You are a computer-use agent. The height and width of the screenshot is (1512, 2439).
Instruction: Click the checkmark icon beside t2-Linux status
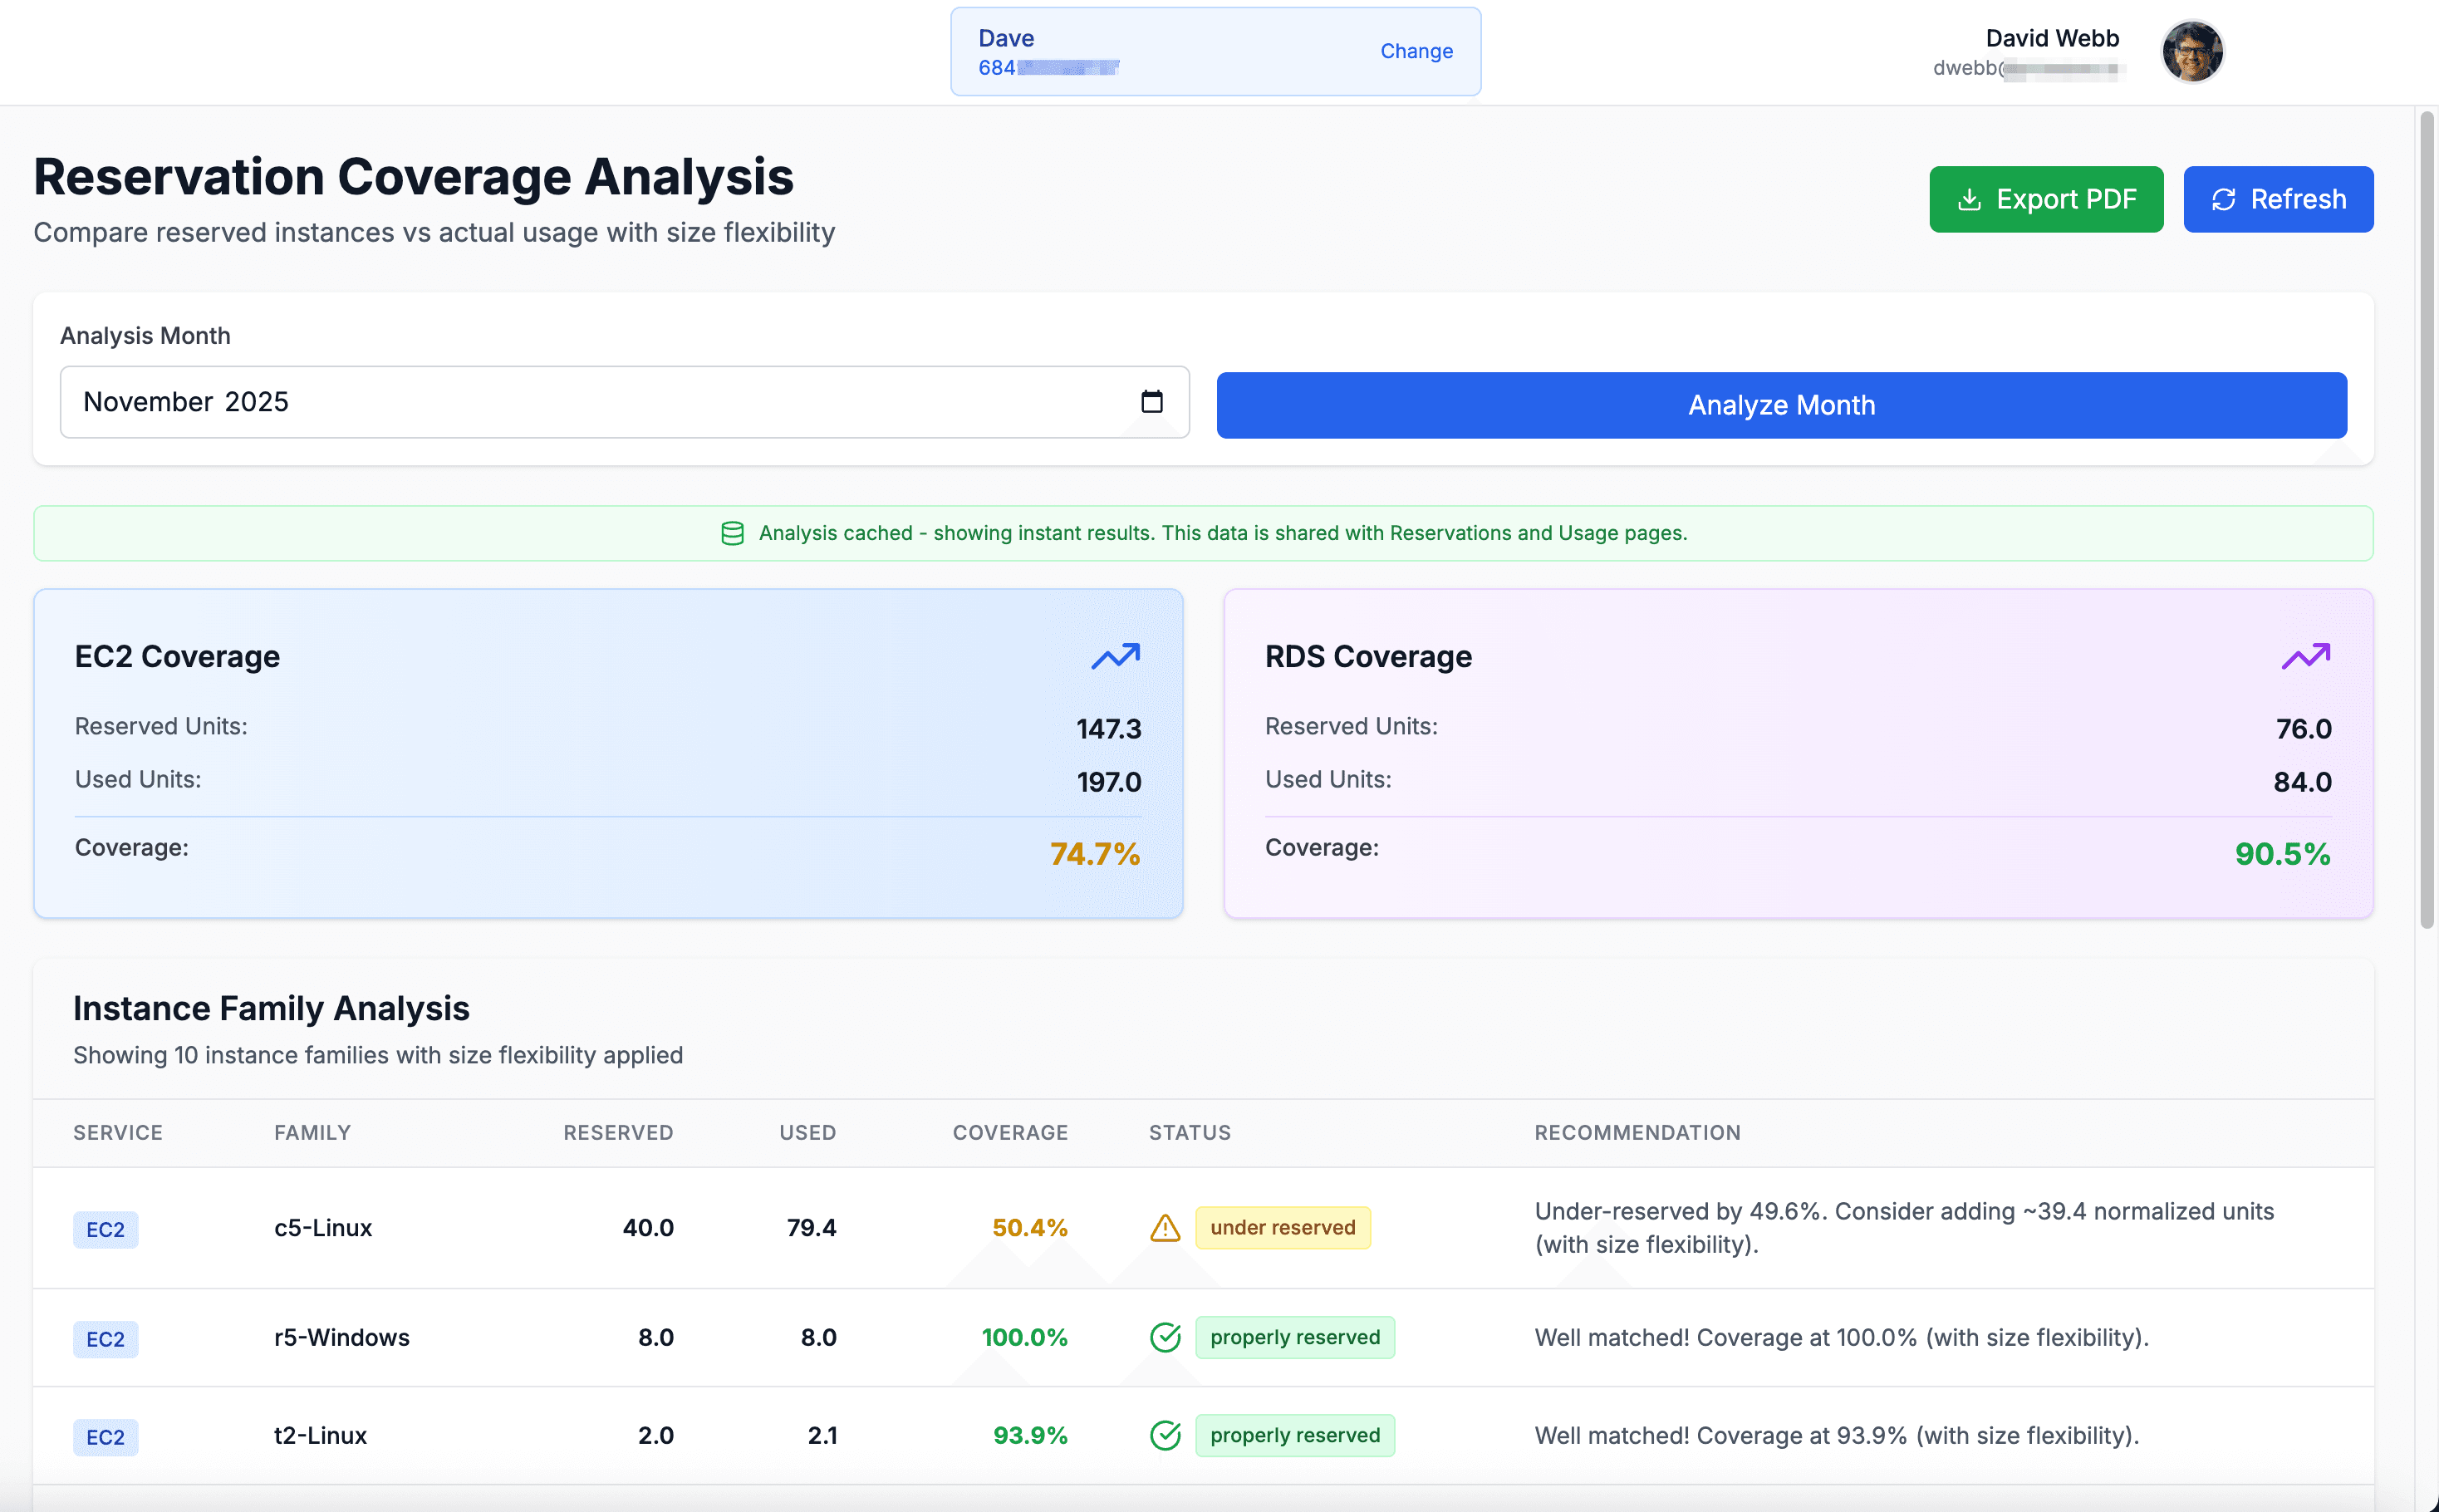(x=1165, y=1435)
